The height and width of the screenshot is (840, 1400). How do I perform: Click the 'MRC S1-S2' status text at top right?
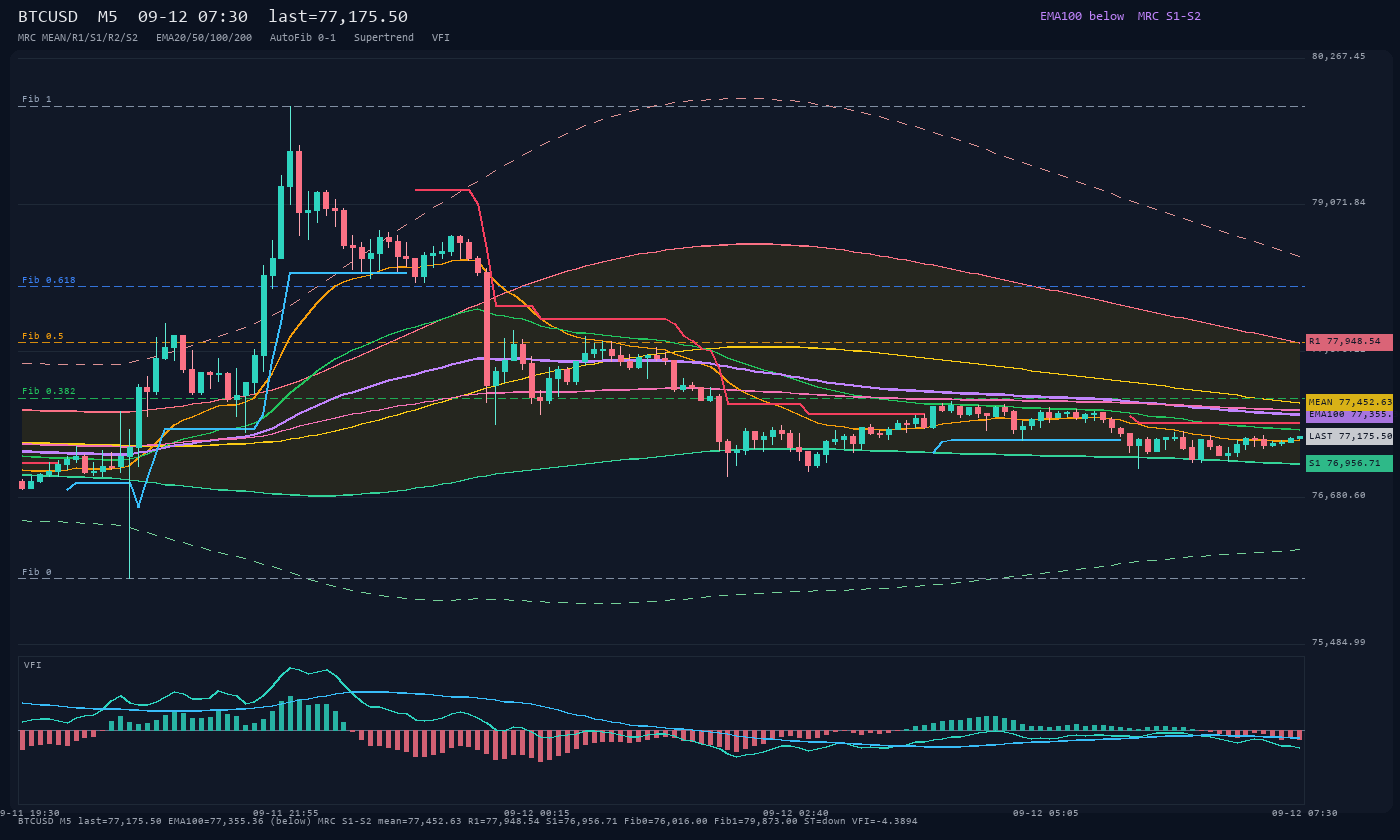[x=1169, y=16]
